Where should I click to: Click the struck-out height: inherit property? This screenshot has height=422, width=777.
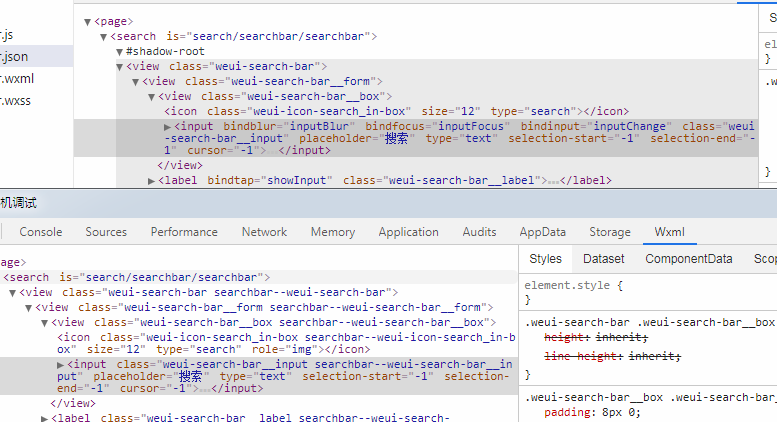tap(596, 338)
